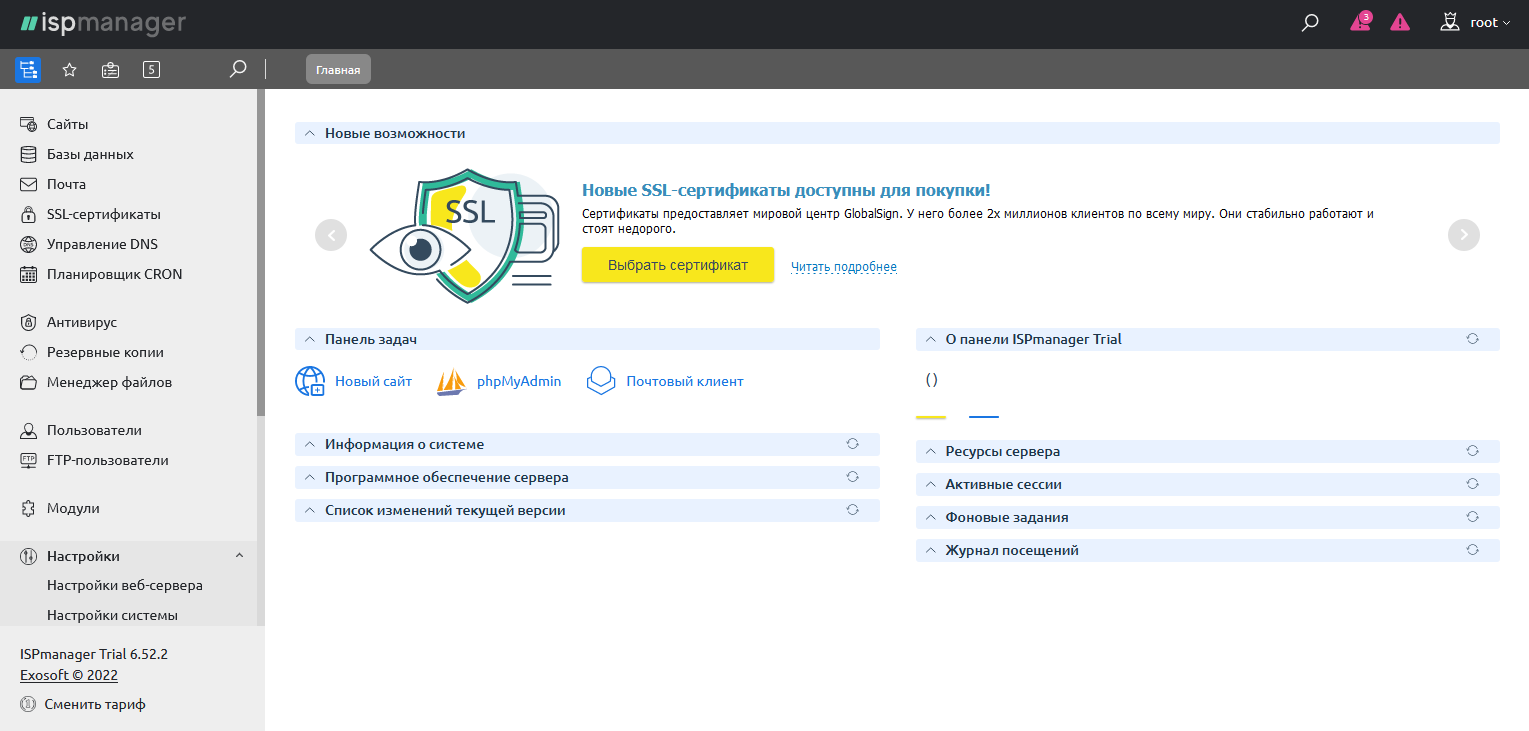Refresh the Ресурсы сервера block
Screen dimensions: 1529x731
tap(1473, 451)
